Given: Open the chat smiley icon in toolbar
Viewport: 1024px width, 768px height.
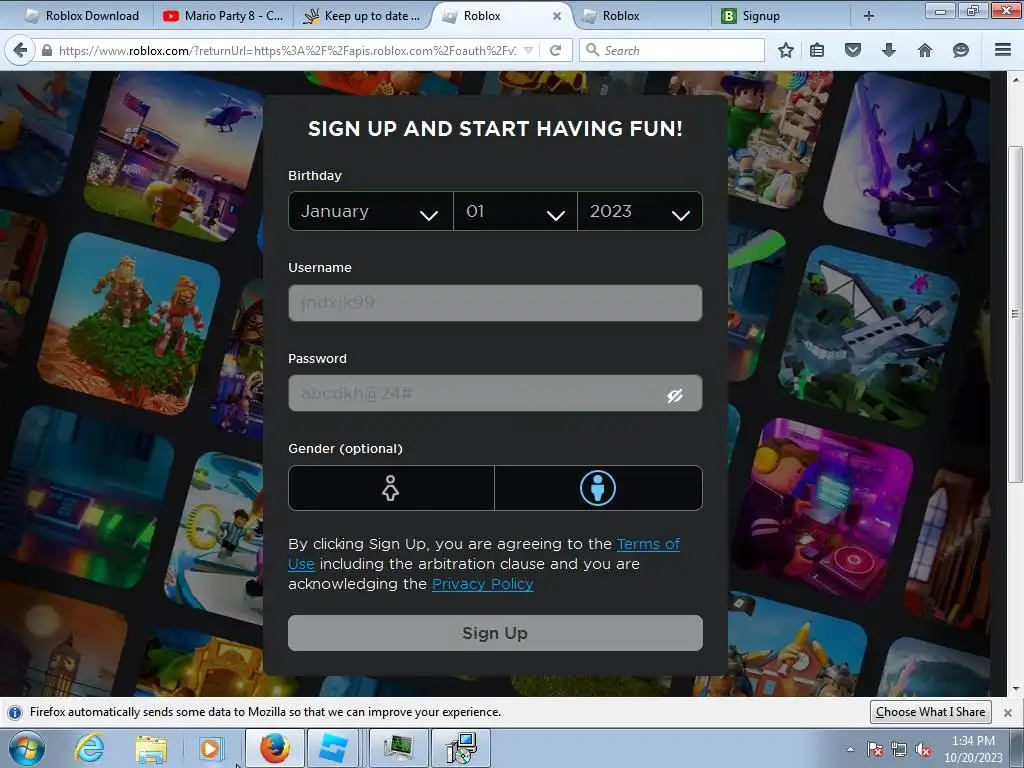Looking at the screenshot, I should (961, 50).
